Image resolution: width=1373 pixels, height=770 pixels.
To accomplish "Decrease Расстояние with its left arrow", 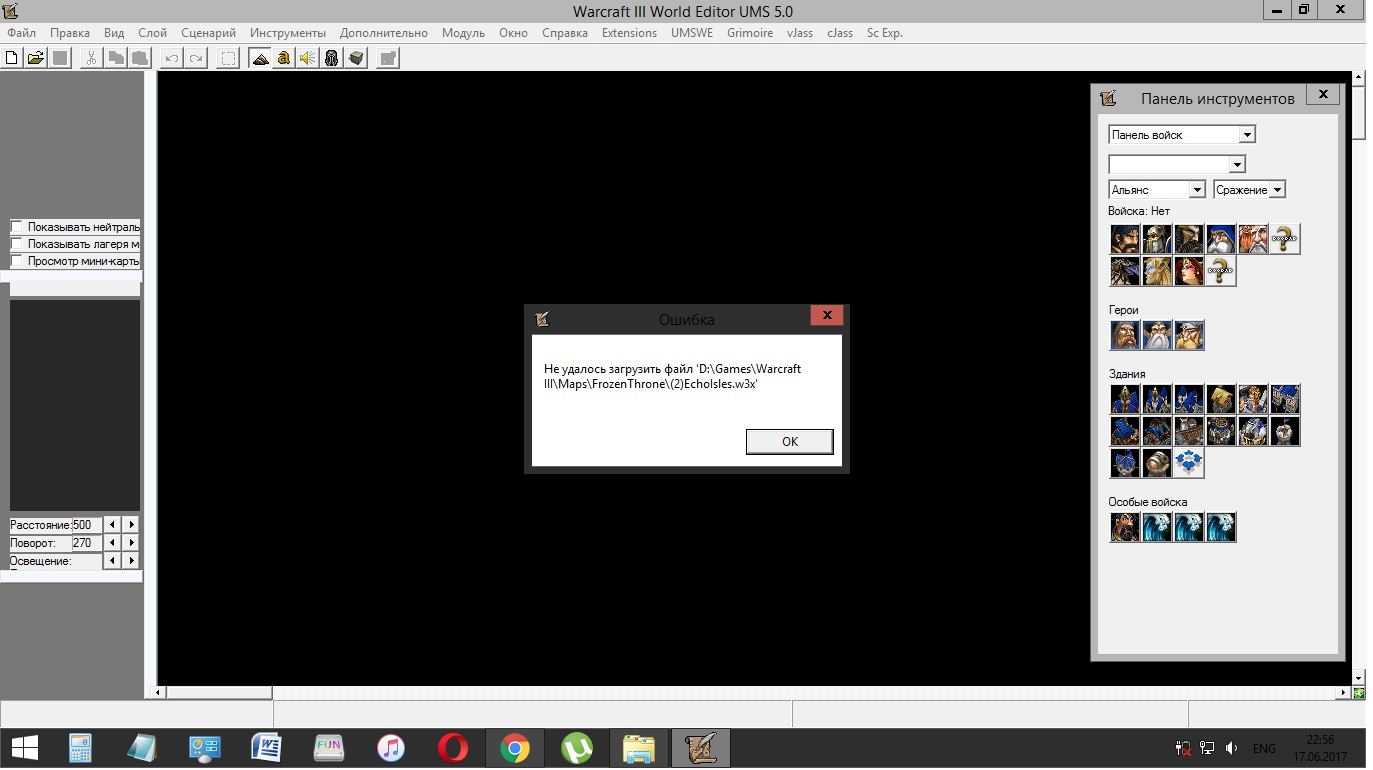I will [112, 525].
